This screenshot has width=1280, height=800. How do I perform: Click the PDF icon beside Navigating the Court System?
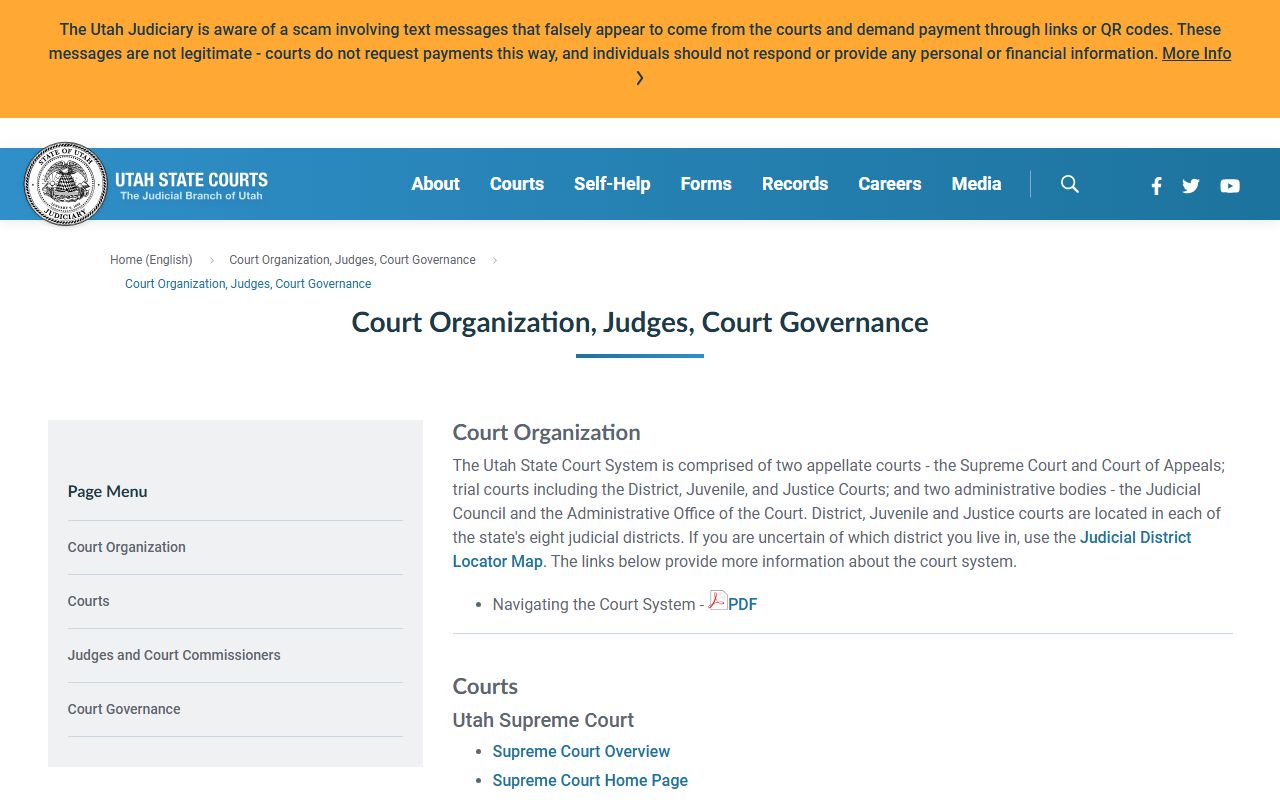click(717, 600)
